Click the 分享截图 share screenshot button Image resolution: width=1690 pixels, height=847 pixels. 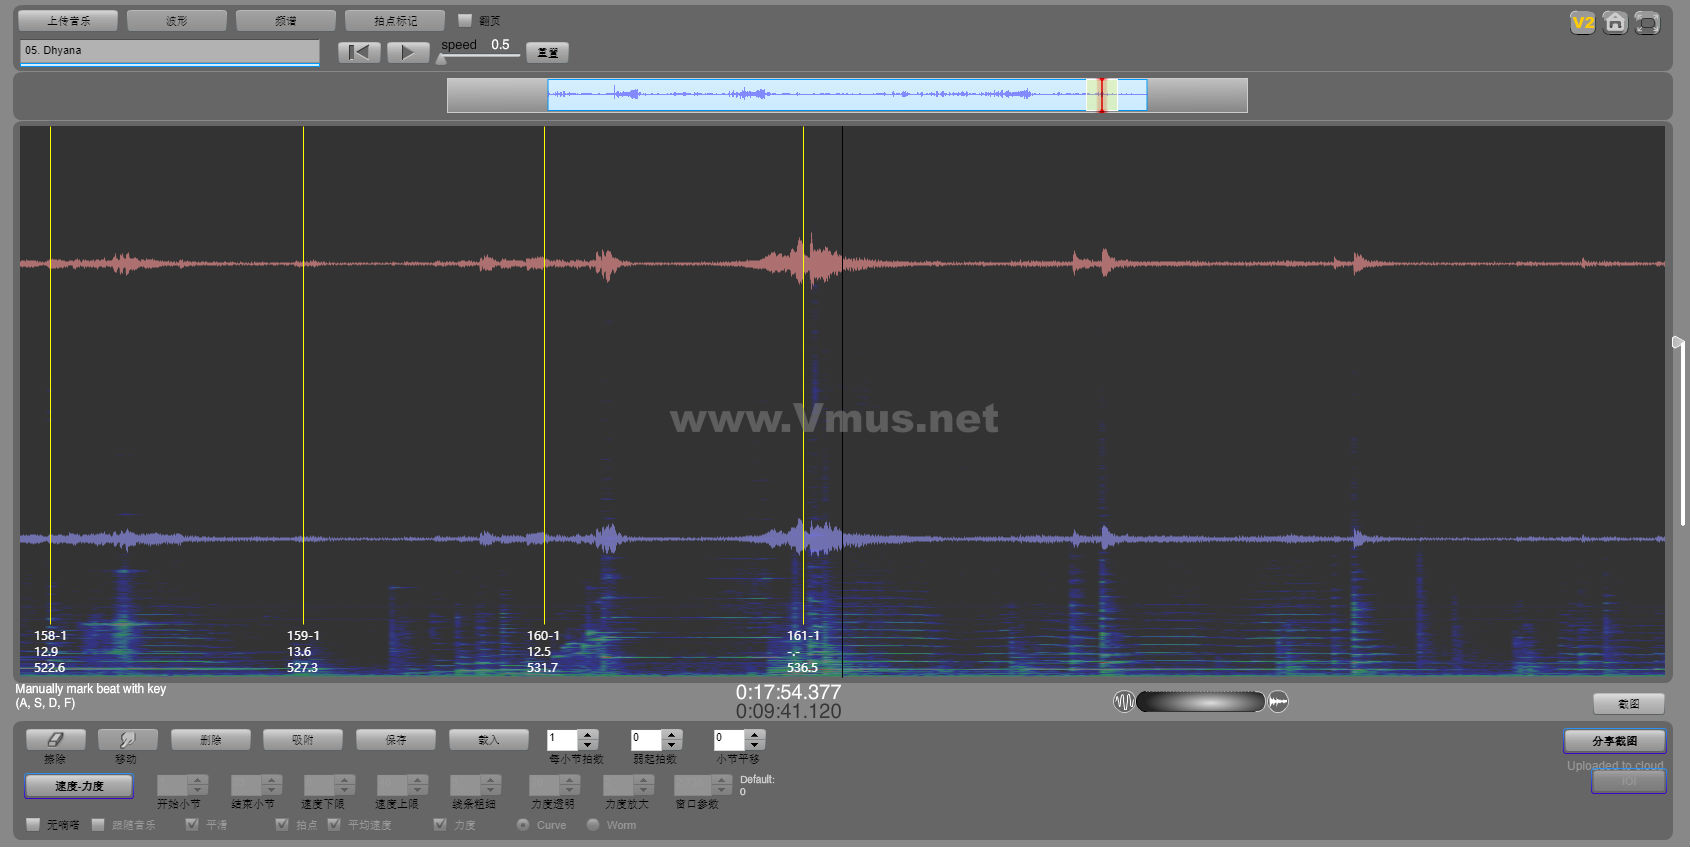[1614, 741]
